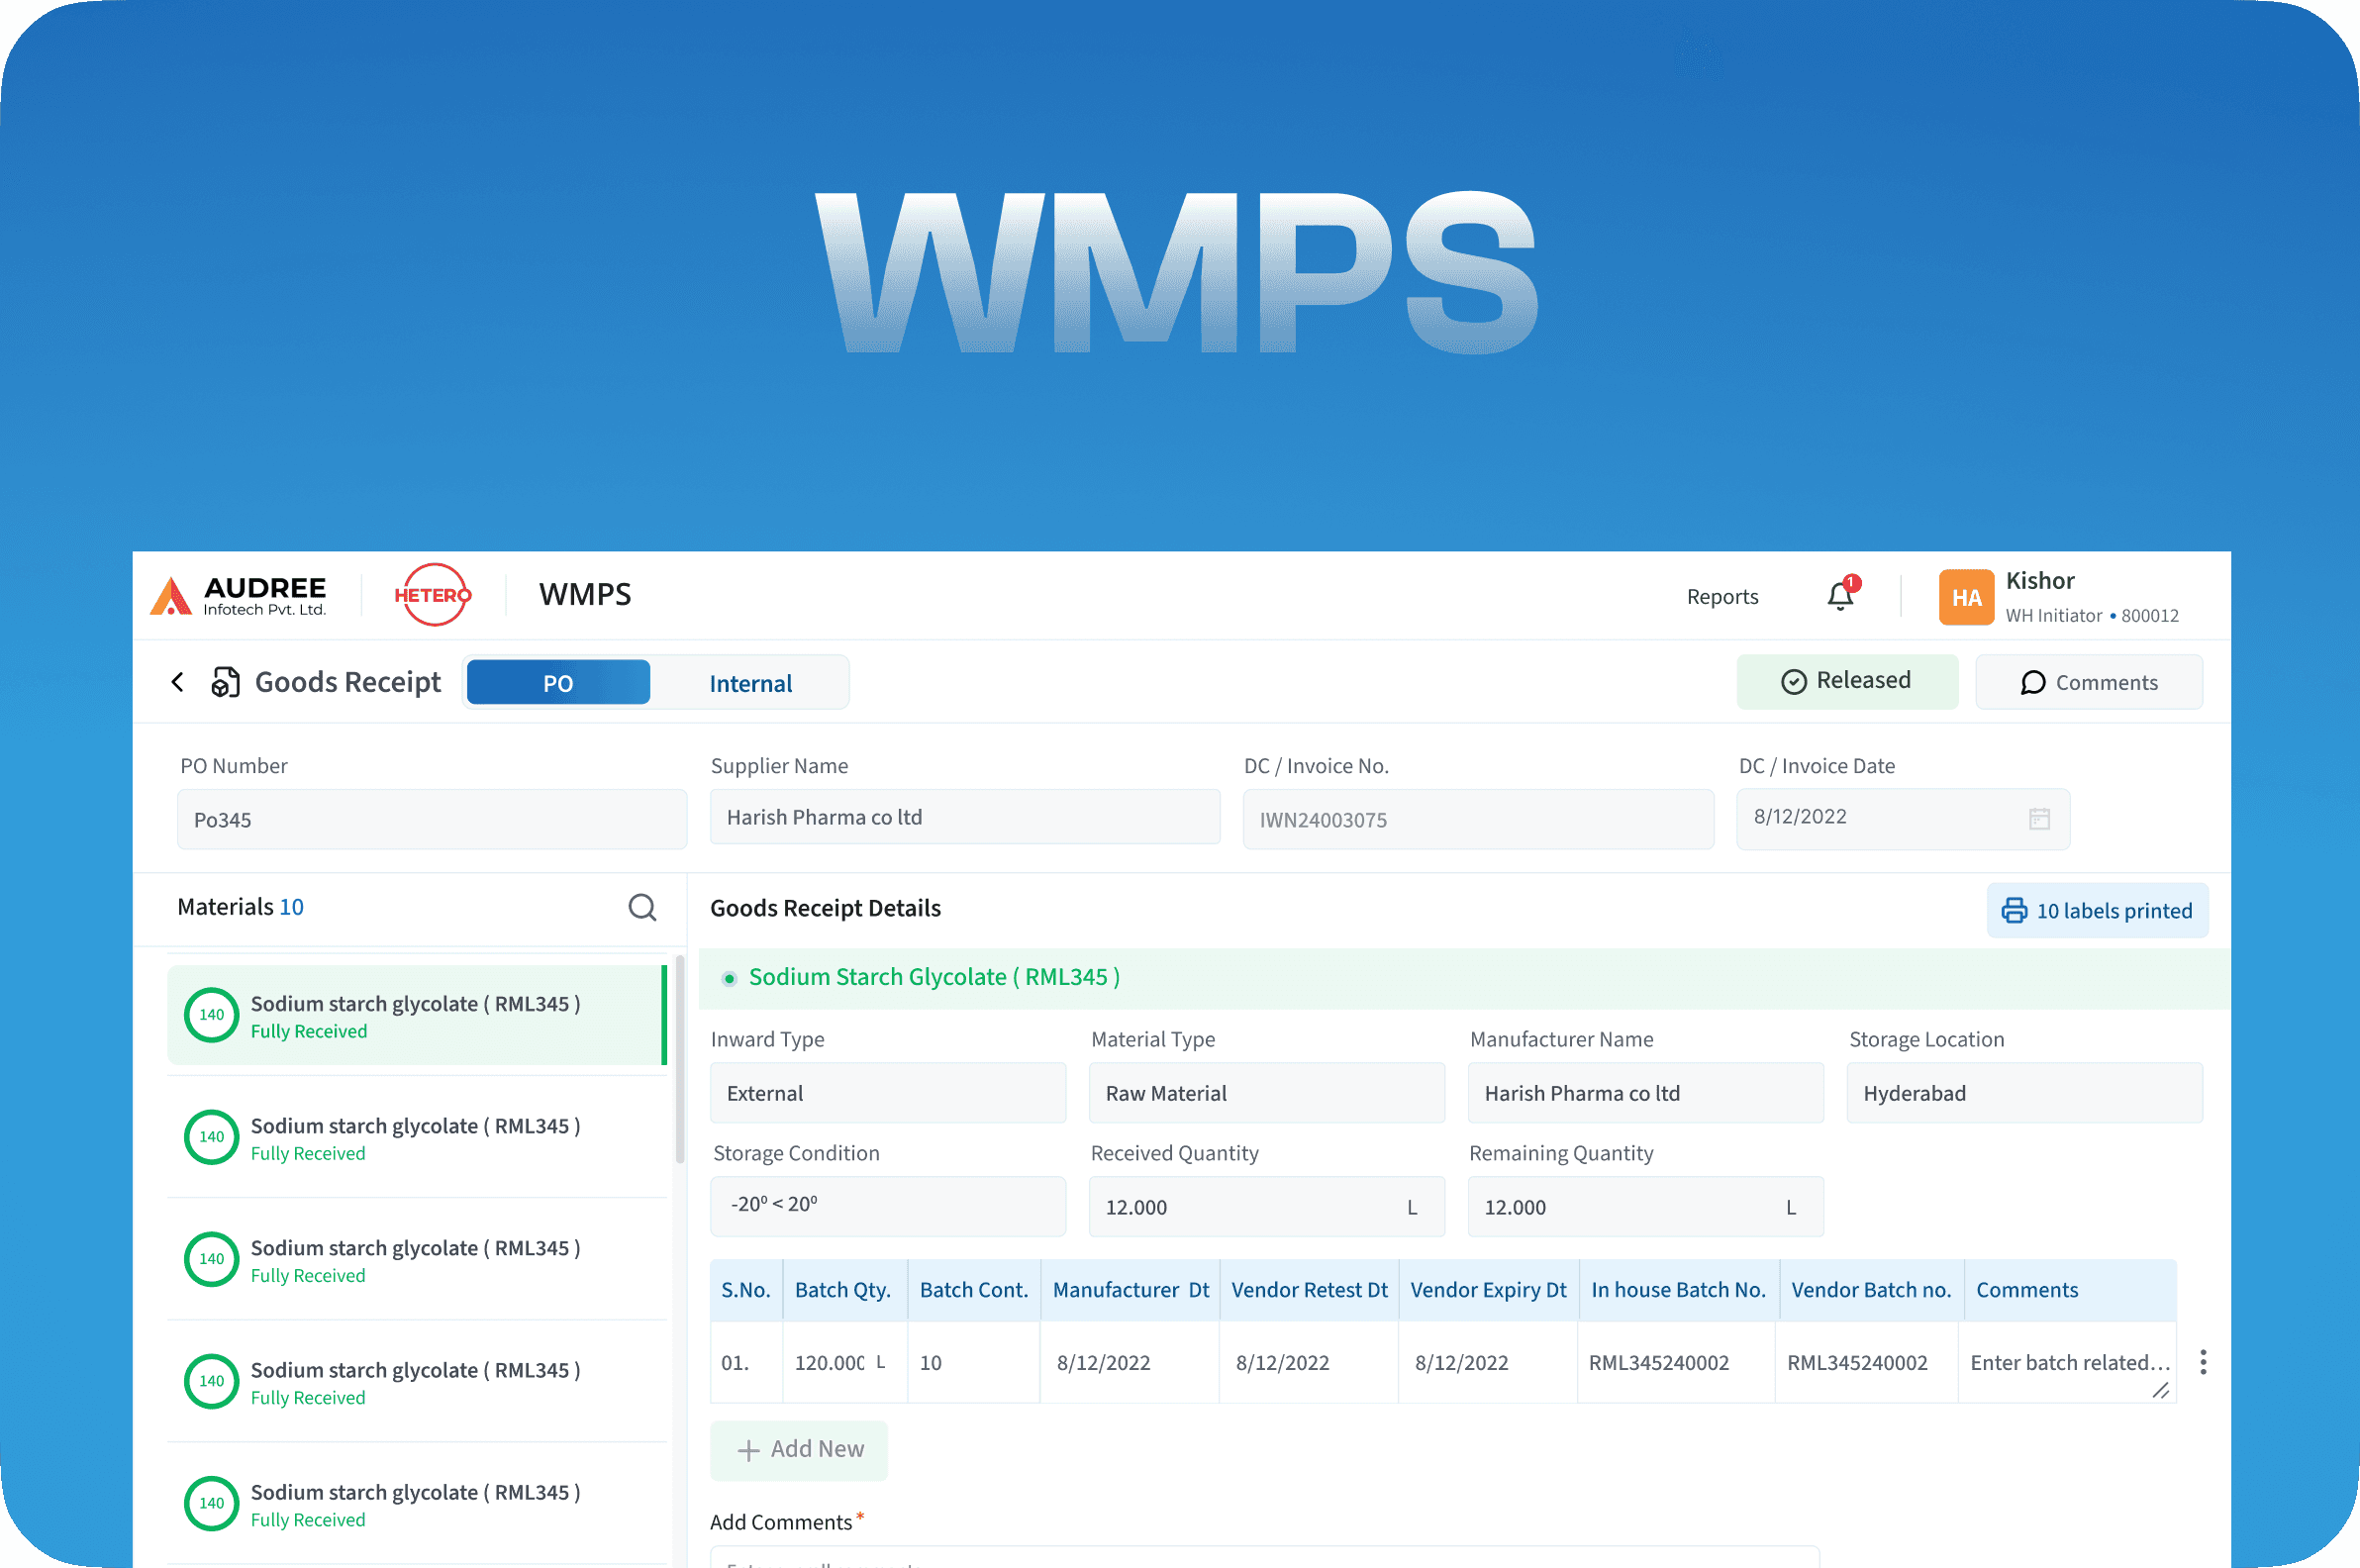Click the Audree Infotech logo
The image size is (2360, 1568).
click(239, 595)
